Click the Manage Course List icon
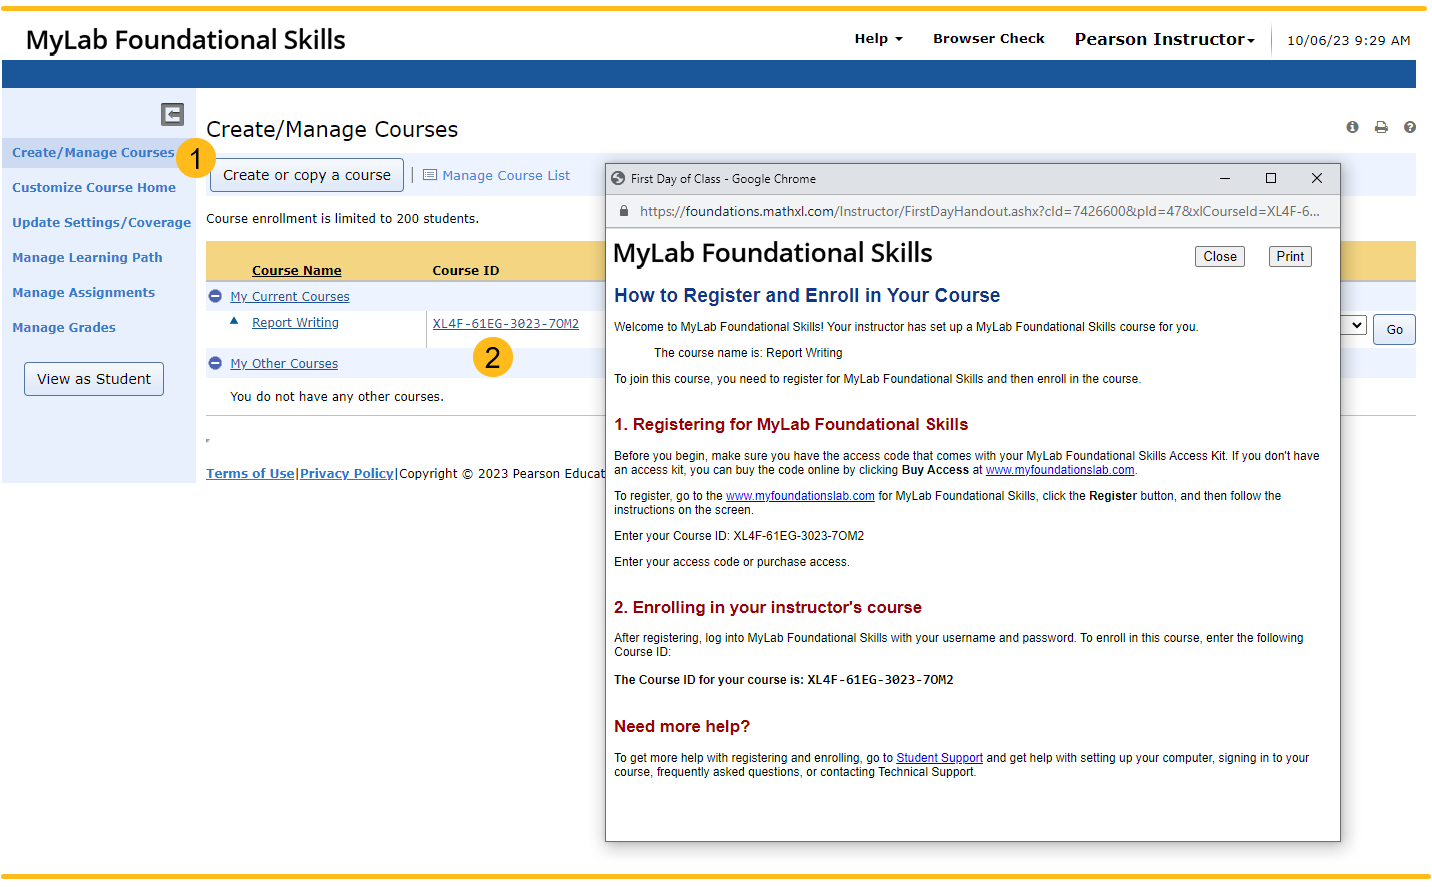This screenshot has height=887, width=1432. 430,175
